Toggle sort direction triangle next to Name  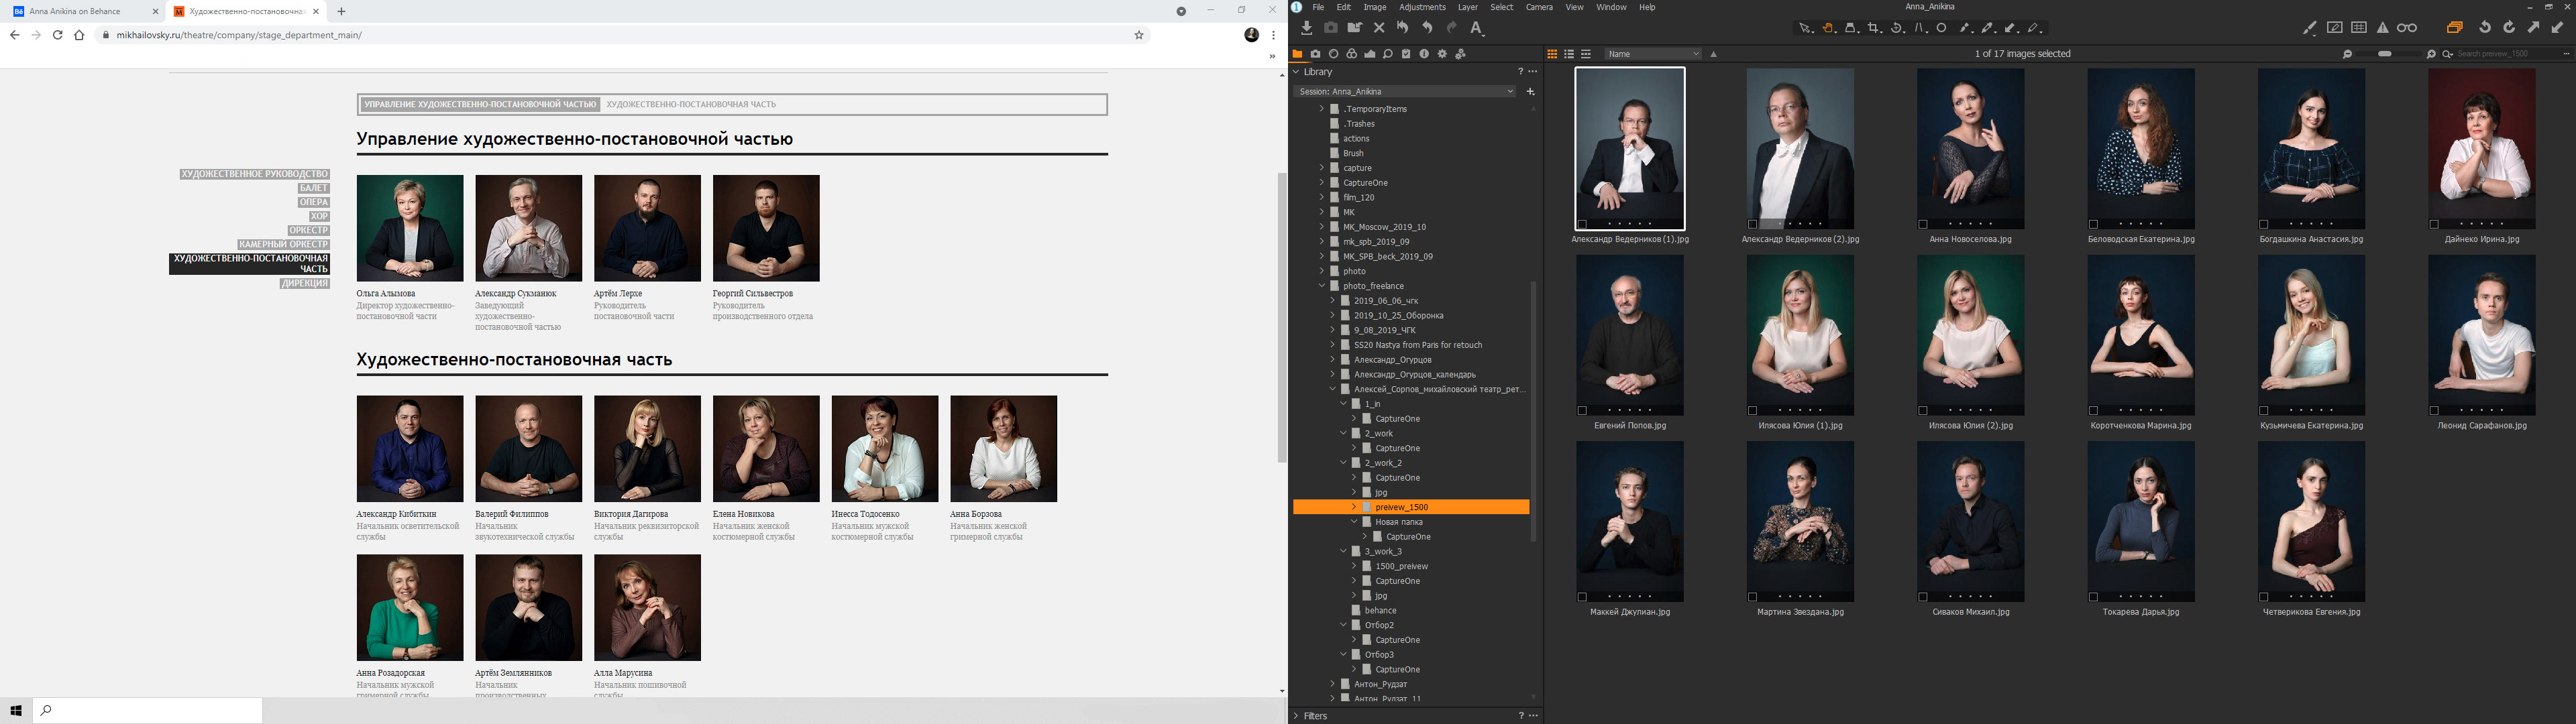tap(1714, 54)
